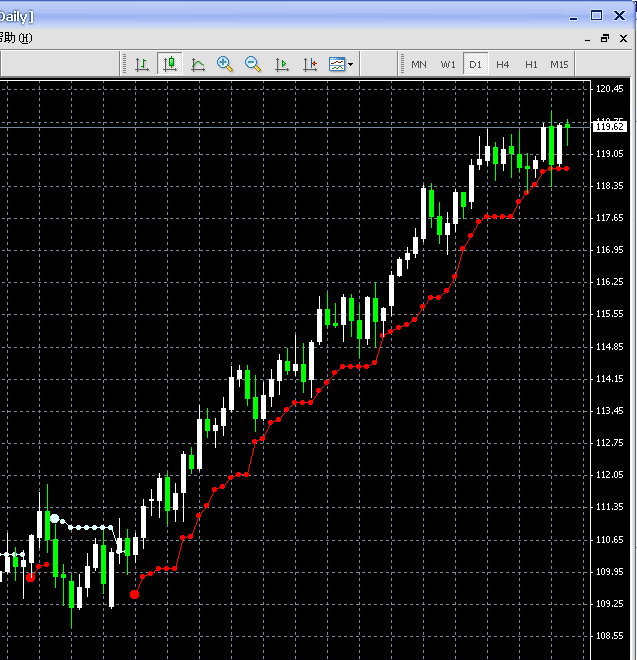Click the 111.35 price scale label
This screenshot has height=660, width=637.
pyautogui.click(x=609, y=506)
